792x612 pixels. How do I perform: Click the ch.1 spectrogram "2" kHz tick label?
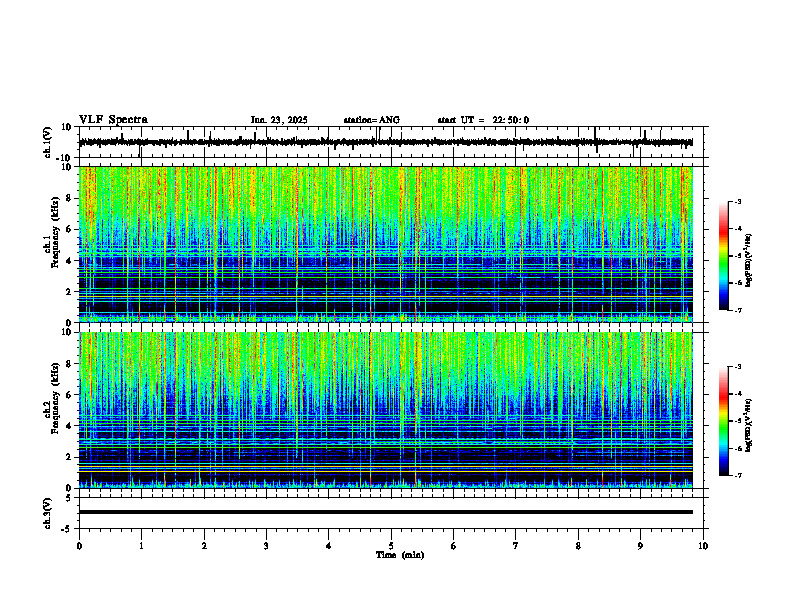(x=69, y=292)
